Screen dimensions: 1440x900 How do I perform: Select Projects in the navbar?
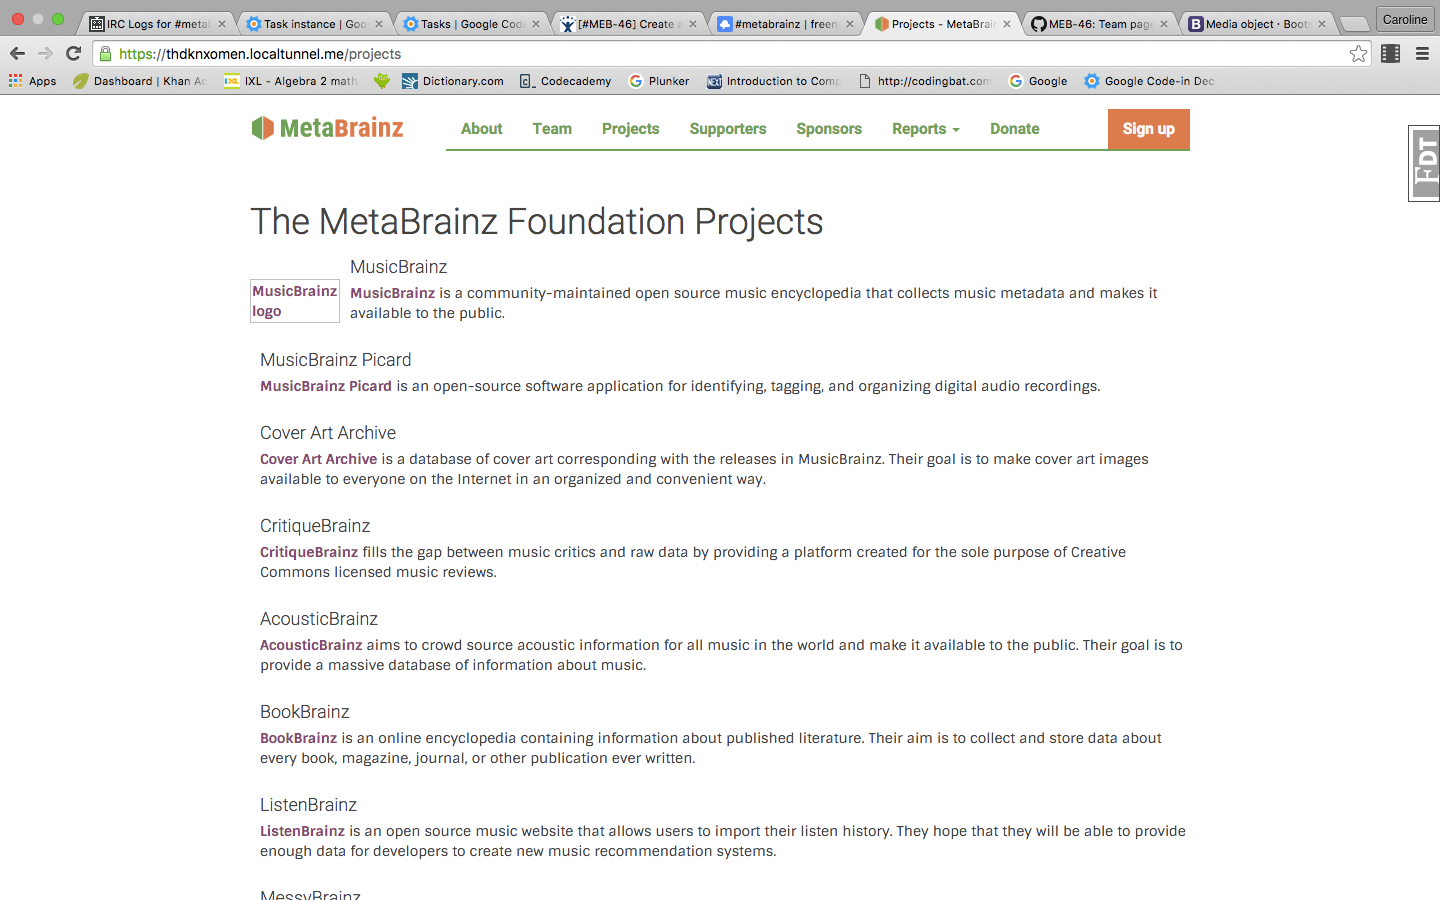630,129
